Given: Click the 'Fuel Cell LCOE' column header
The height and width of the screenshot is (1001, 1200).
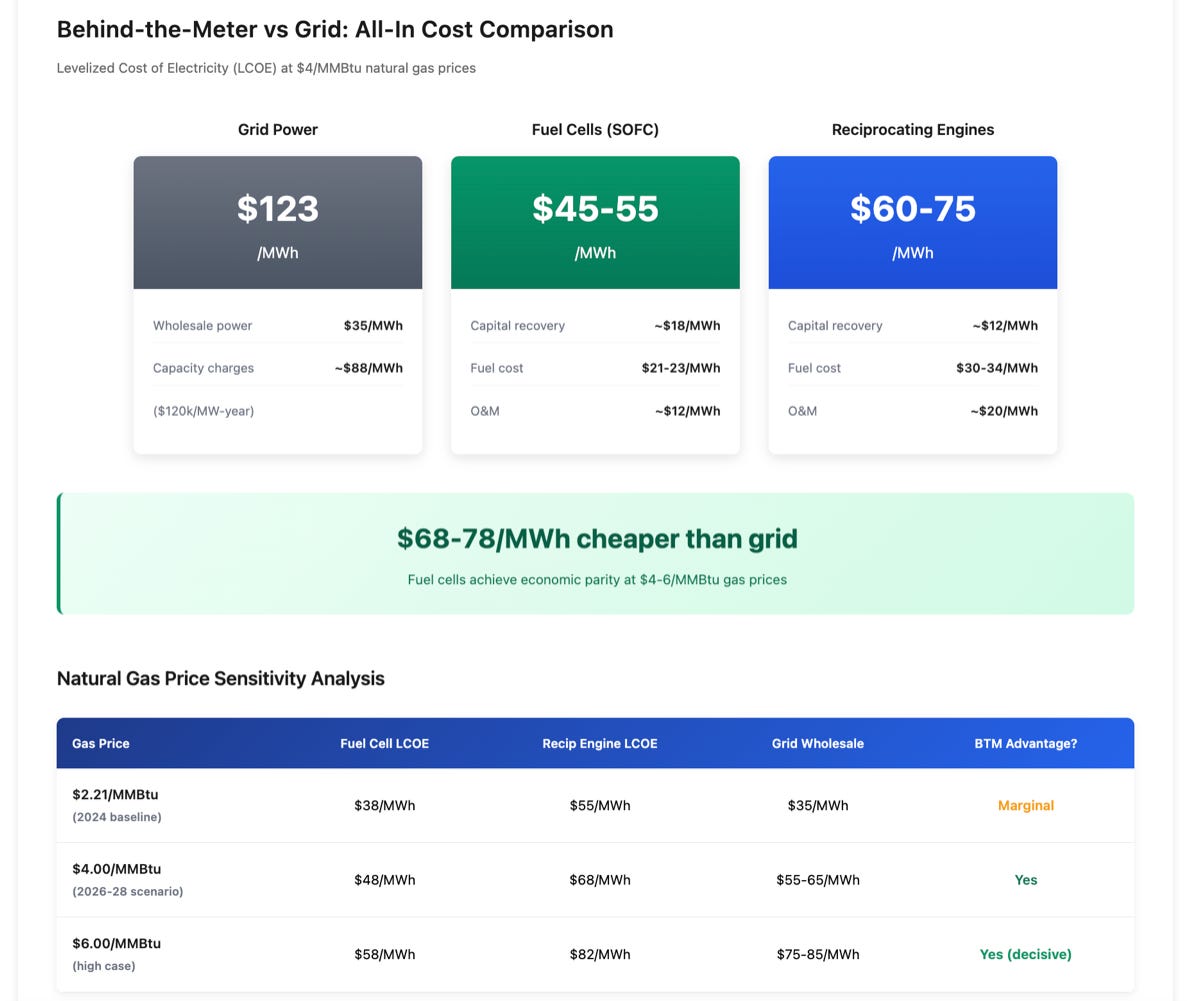Looking at the screenshot, I should 384,743.
